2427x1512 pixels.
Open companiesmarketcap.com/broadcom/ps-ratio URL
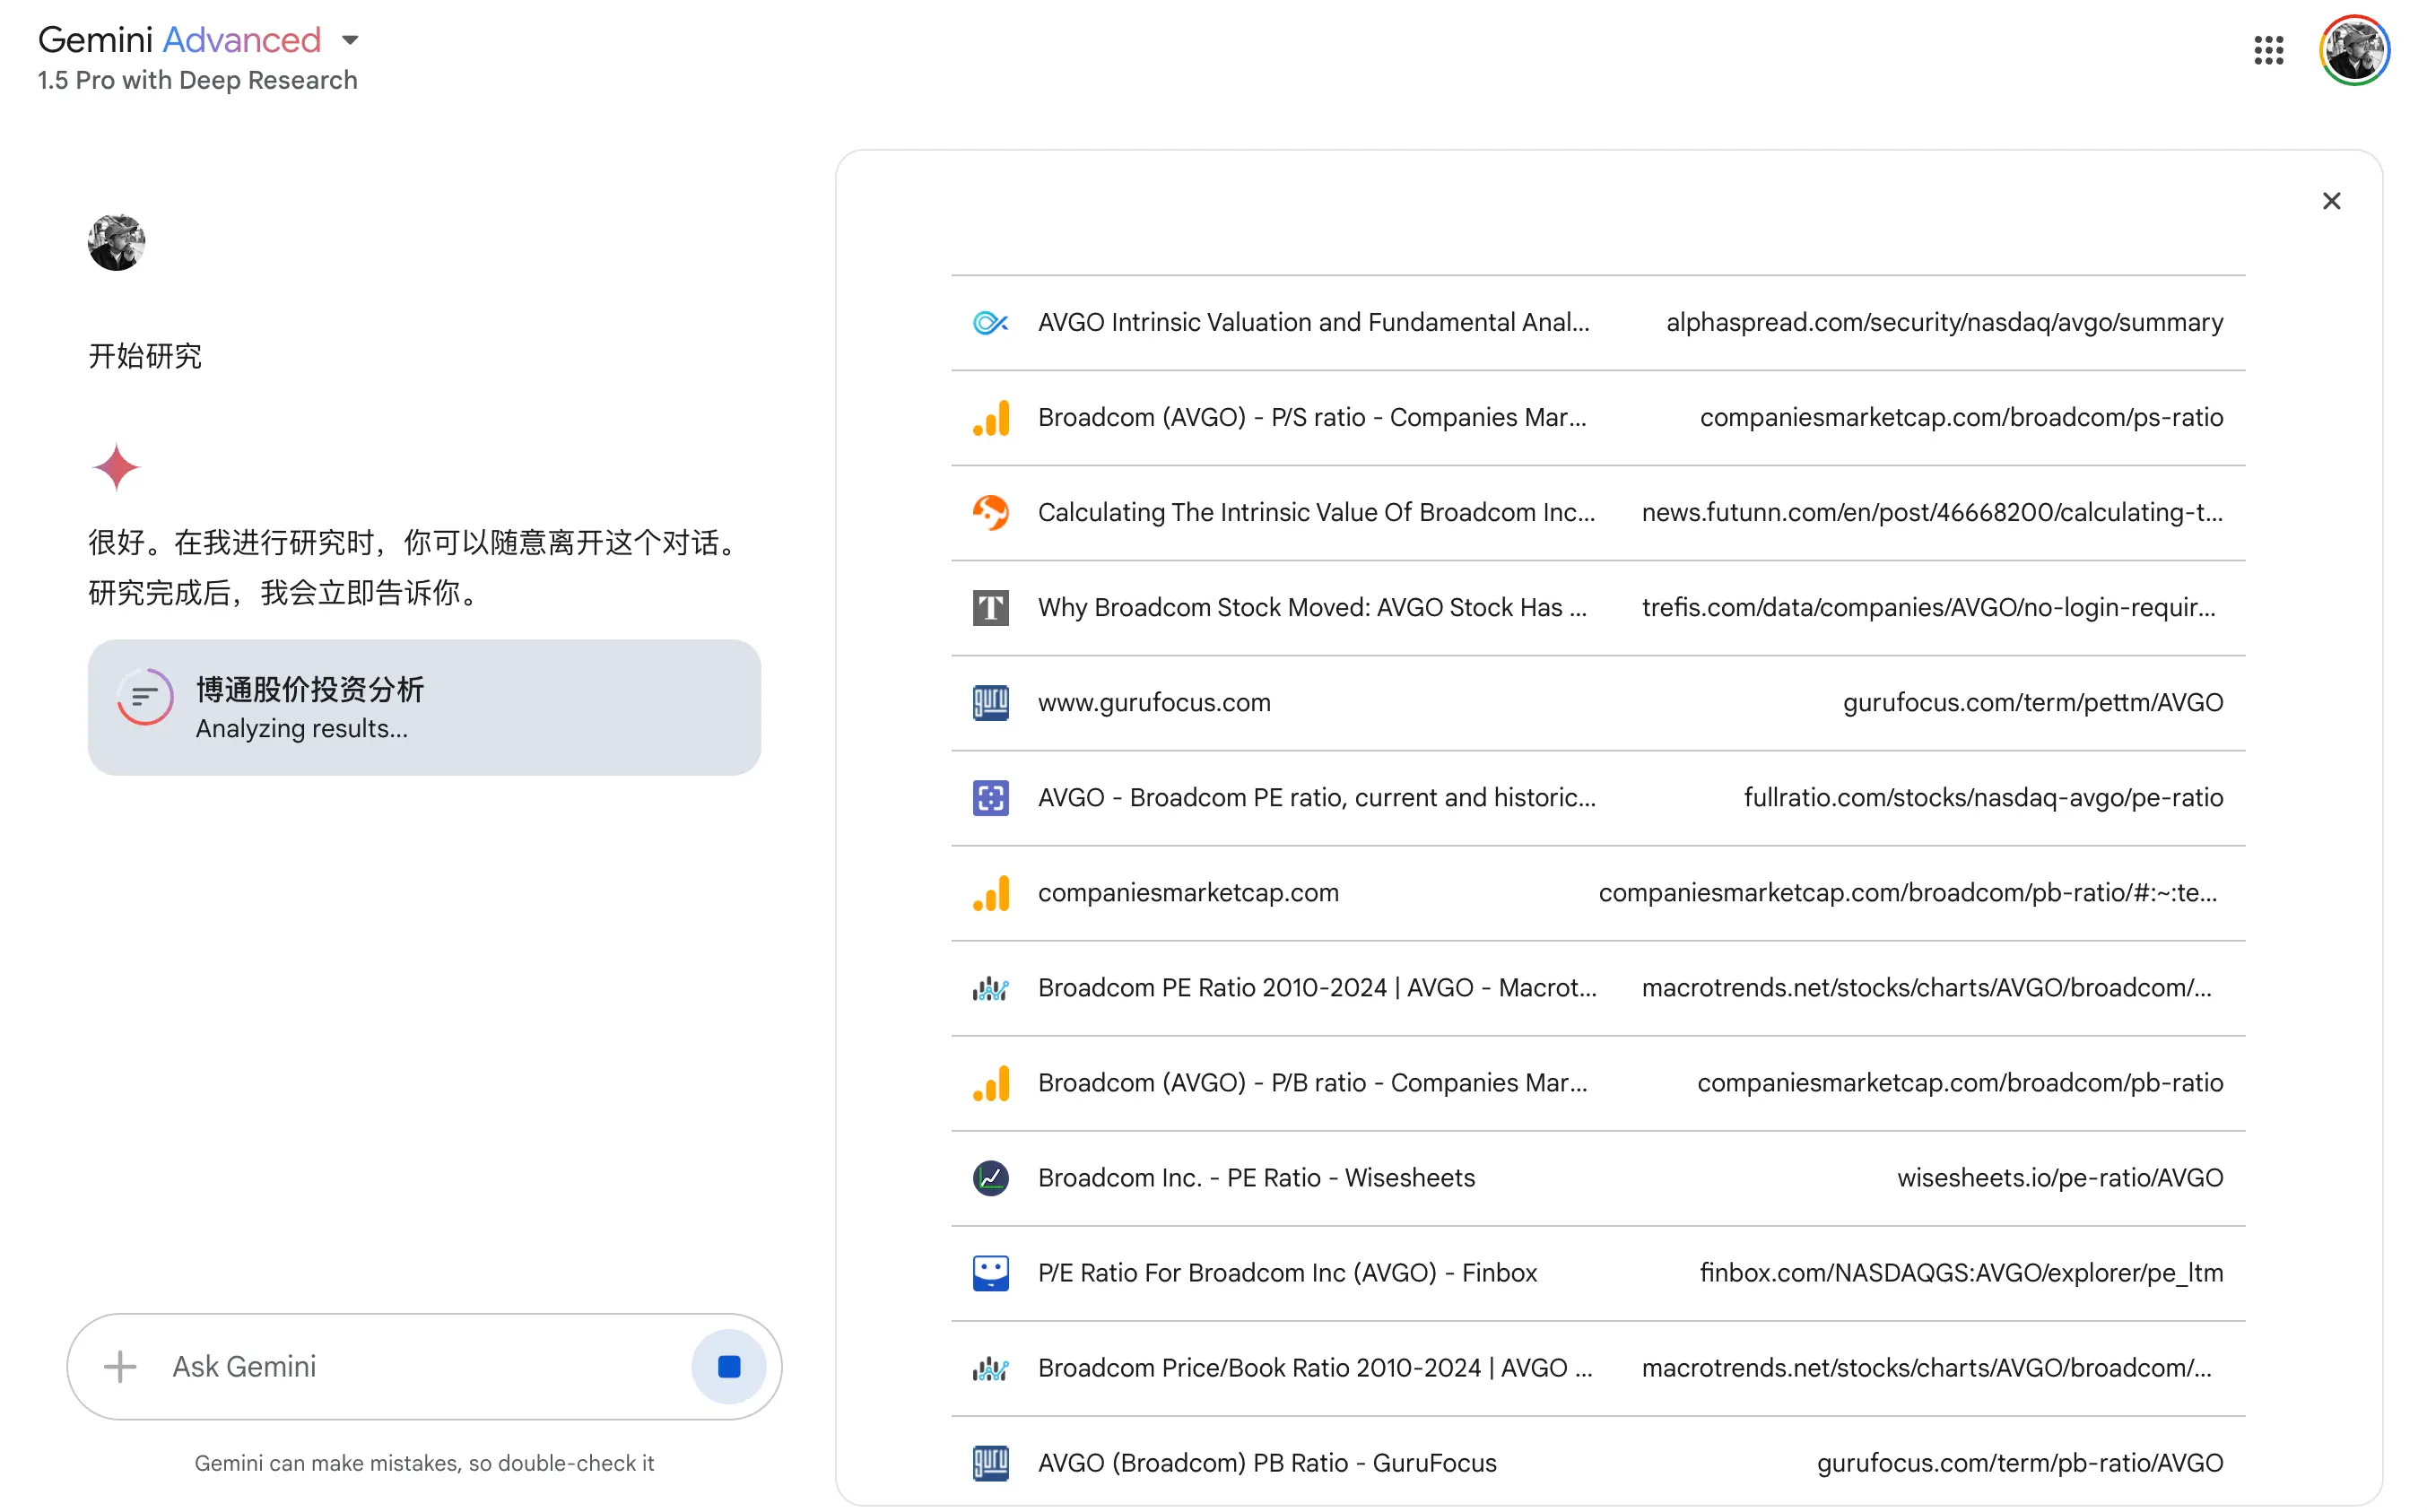point(1961,417)
